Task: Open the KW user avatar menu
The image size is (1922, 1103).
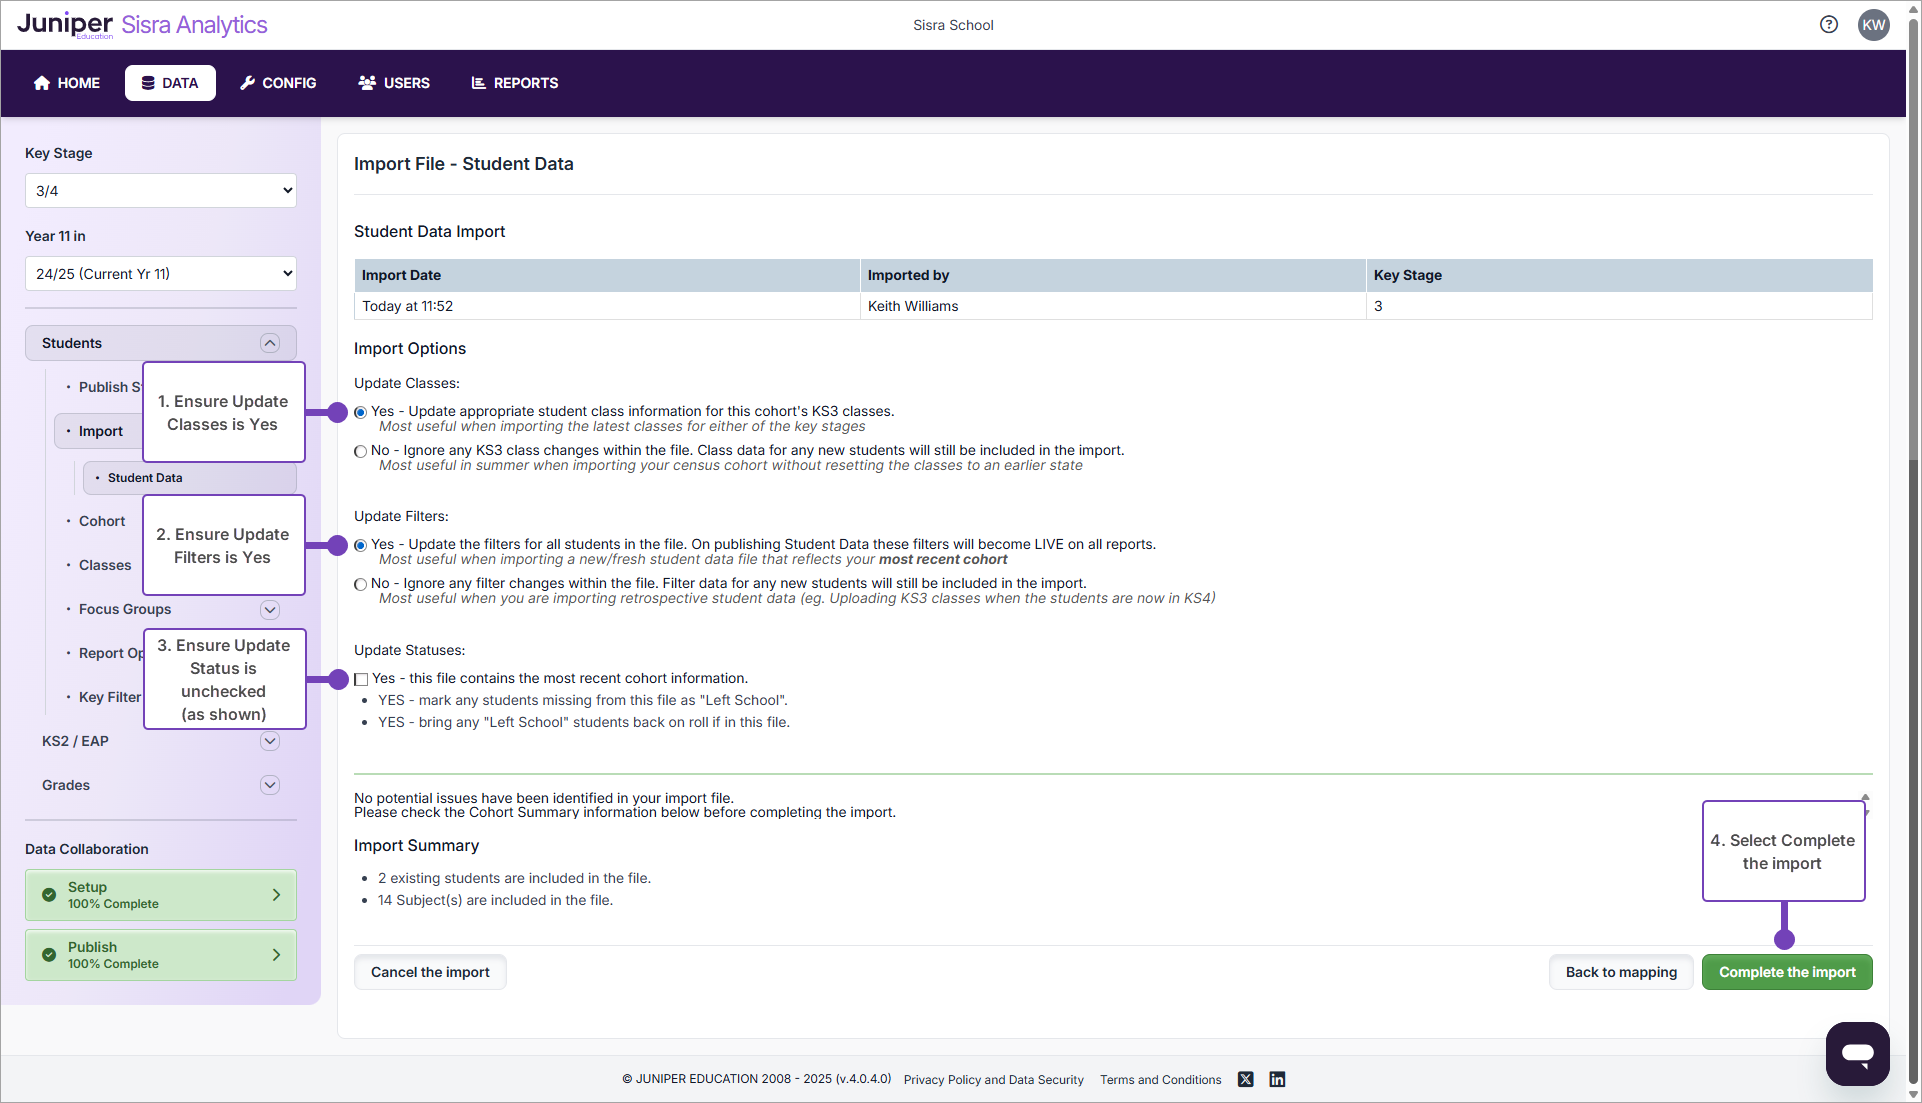Action: [1873, 25]
